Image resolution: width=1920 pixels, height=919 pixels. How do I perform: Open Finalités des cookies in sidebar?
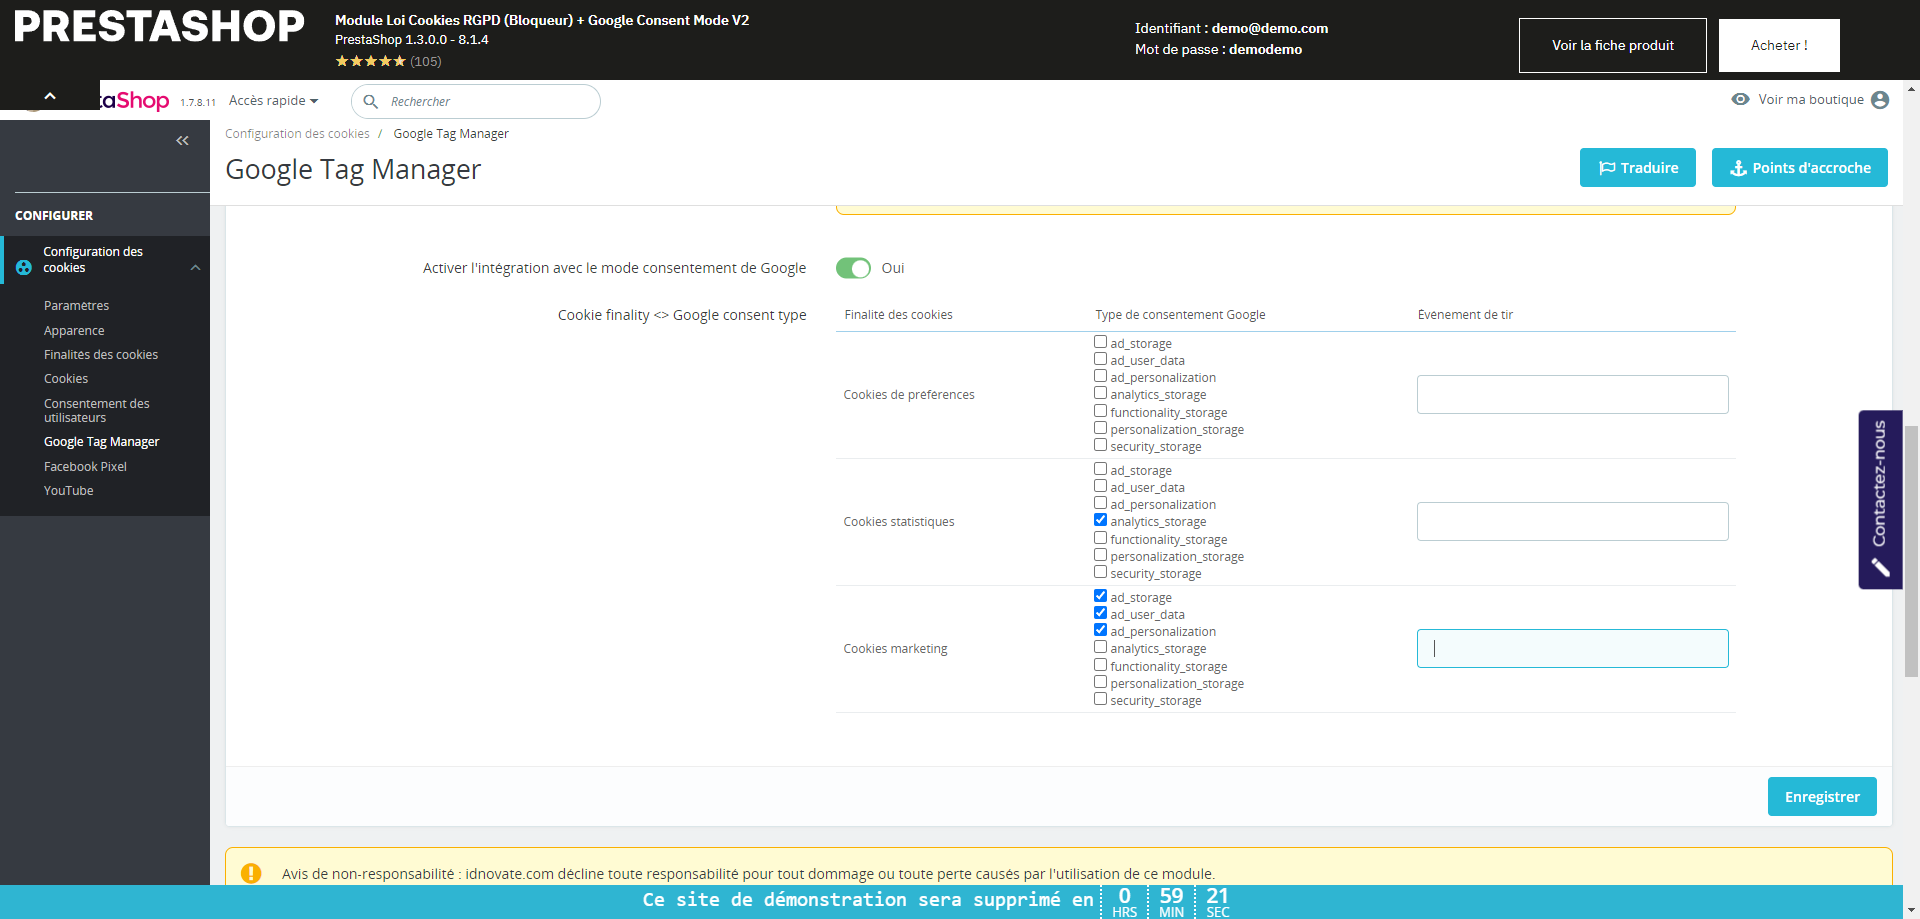[101, 355]
